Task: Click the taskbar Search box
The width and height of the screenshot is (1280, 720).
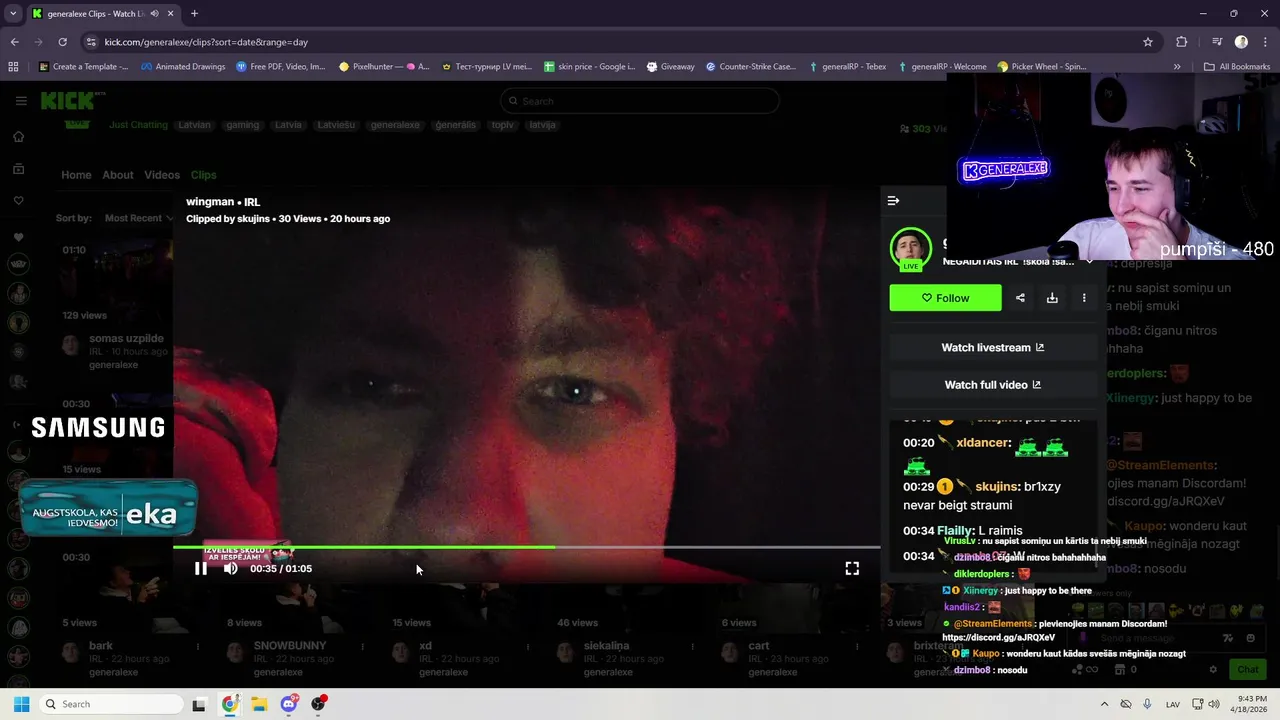Action: point(110,704)
